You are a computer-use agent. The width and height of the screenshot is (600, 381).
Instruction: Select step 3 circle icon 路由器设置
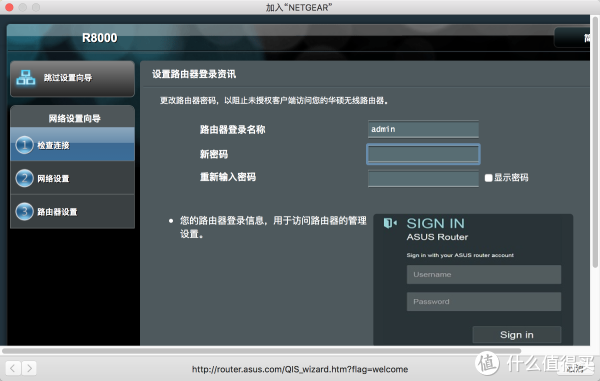24,212
